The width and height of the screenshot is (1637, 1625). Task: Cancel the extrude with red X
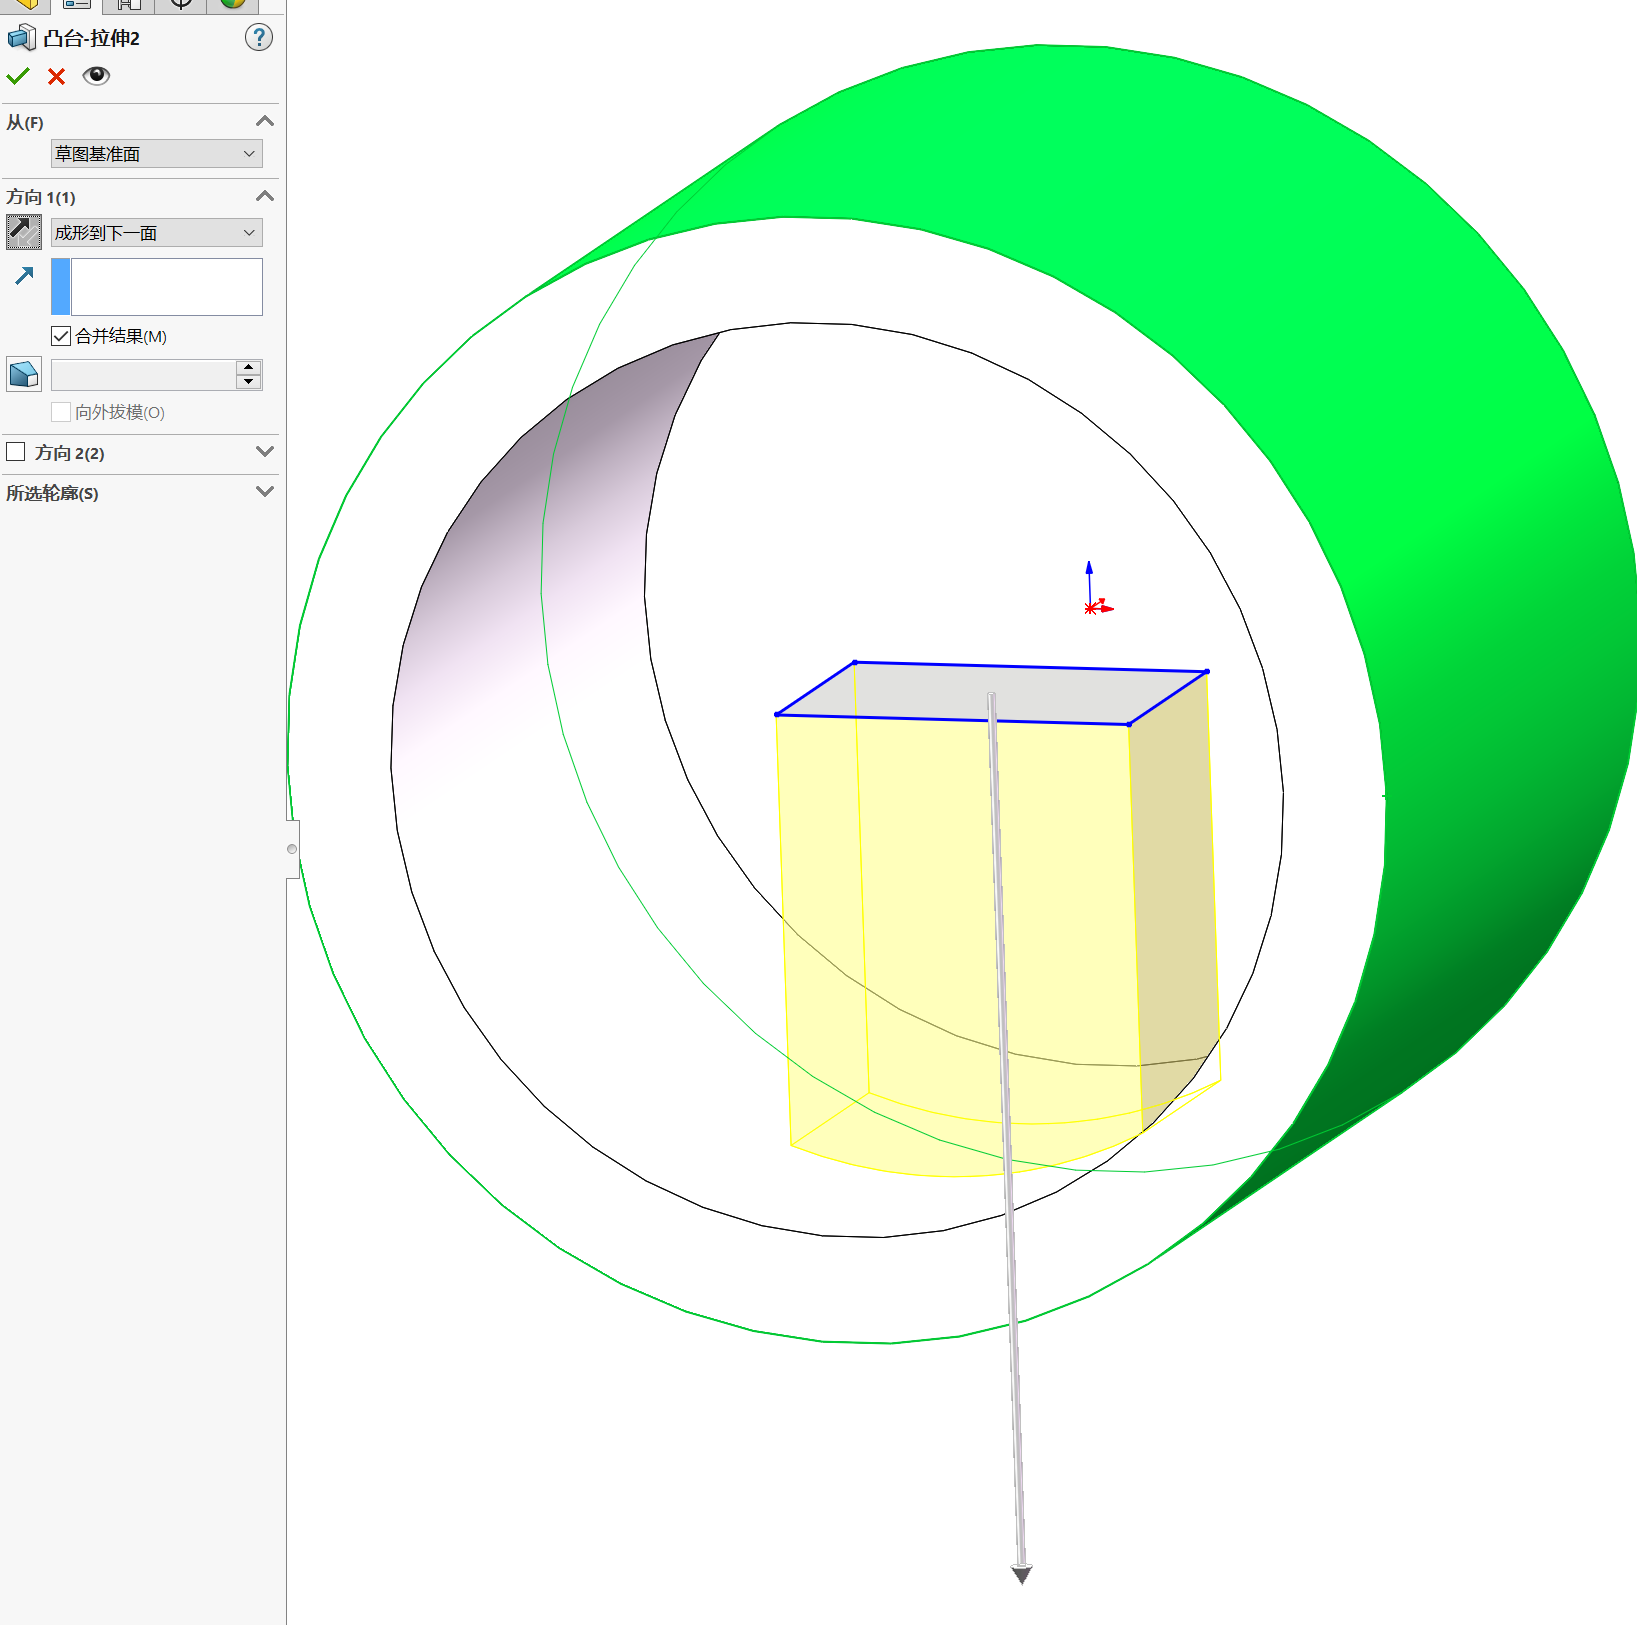56,76
